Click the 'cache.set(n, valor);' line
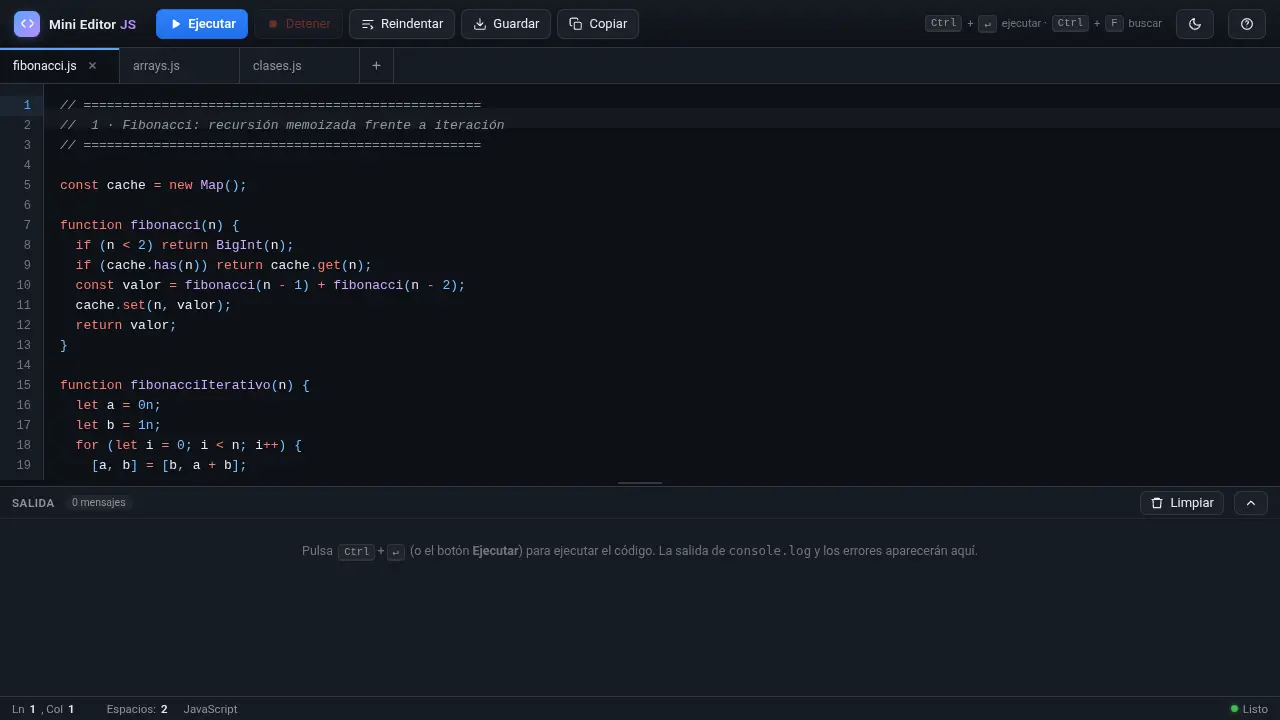The image size is (1280, 720). (153, 305)
